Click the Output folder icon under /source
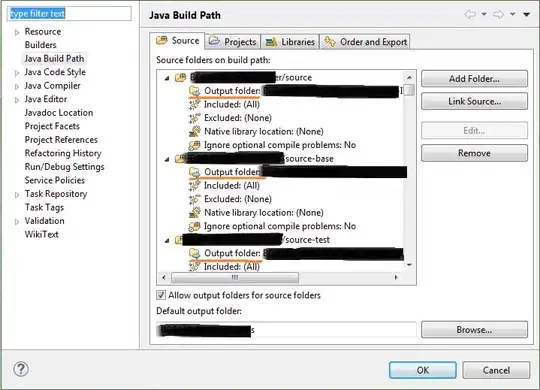 (195, 91)
